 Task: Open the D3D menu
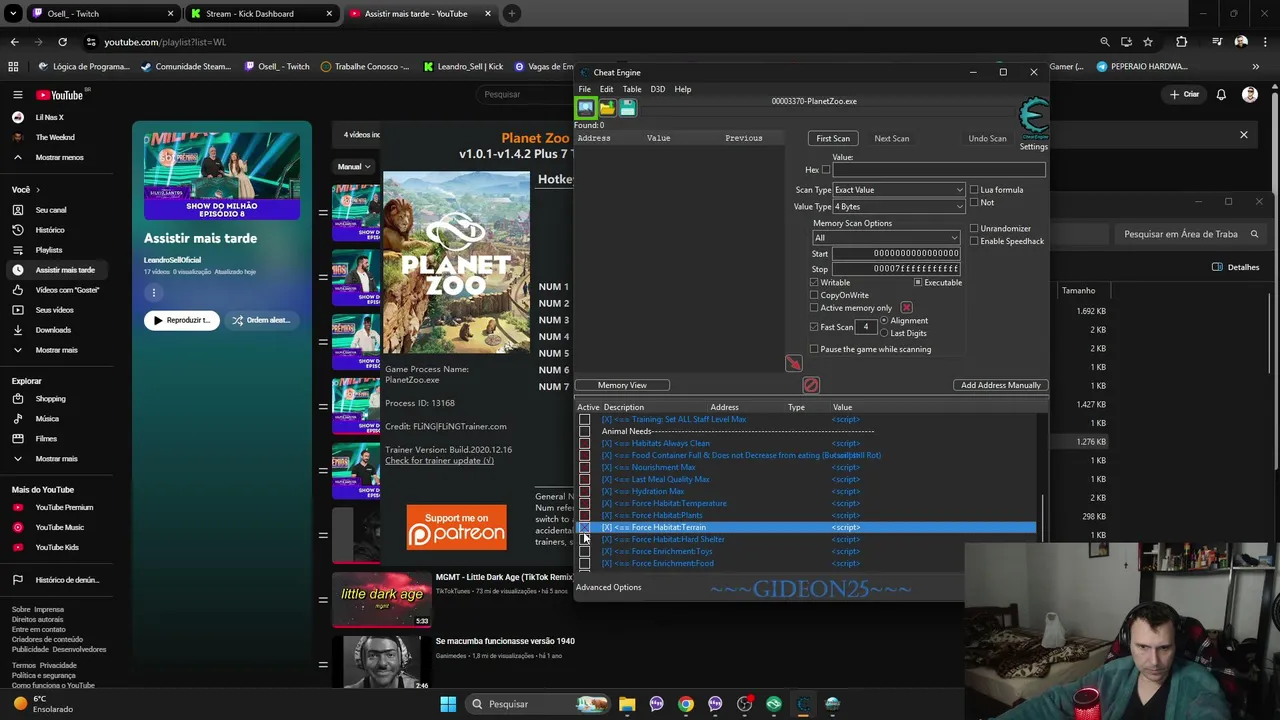(658, 89)
